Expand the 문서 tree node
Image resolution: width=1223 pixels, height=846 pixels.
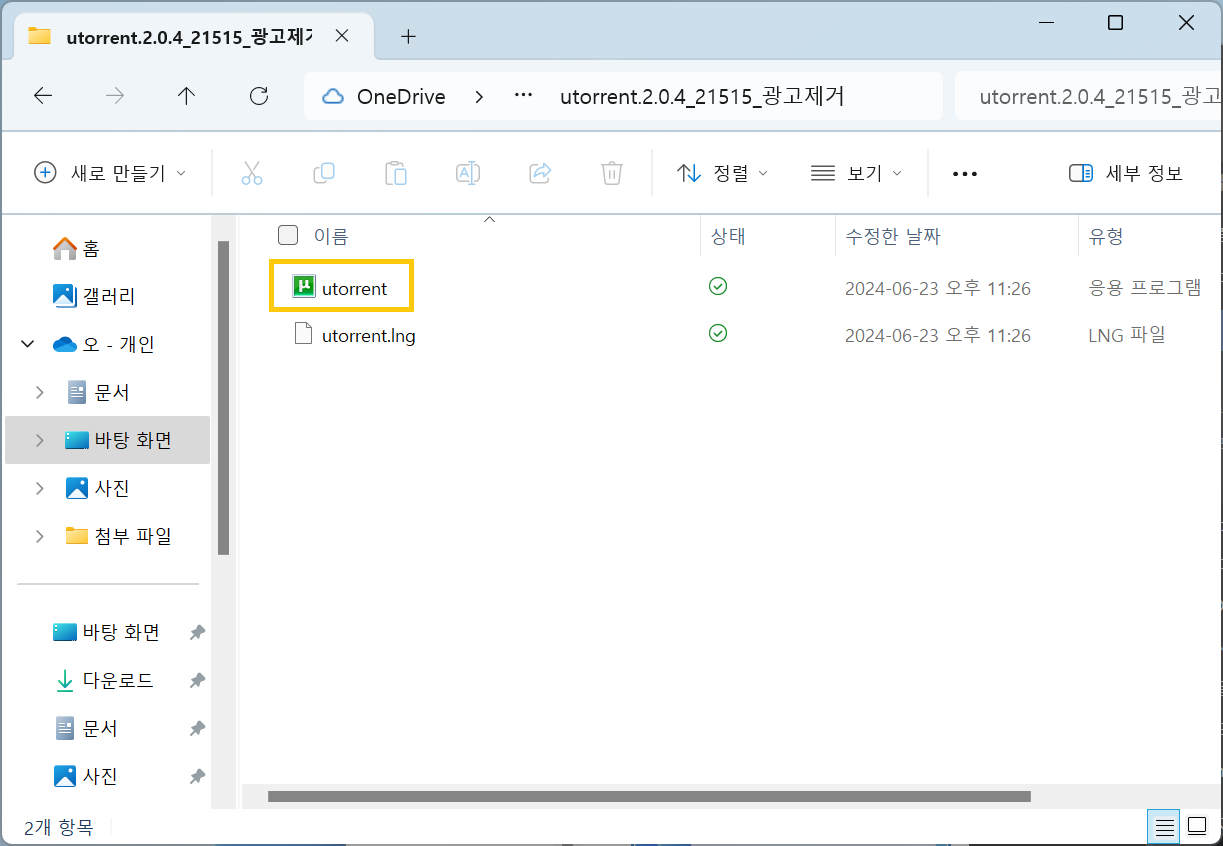40,392
